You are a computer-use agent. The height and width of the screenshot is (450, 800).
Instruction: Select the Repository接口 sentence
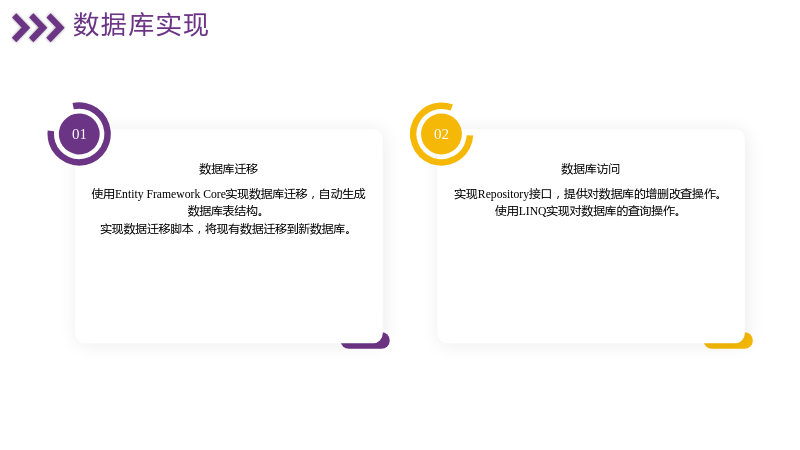[x=587, y=194]
